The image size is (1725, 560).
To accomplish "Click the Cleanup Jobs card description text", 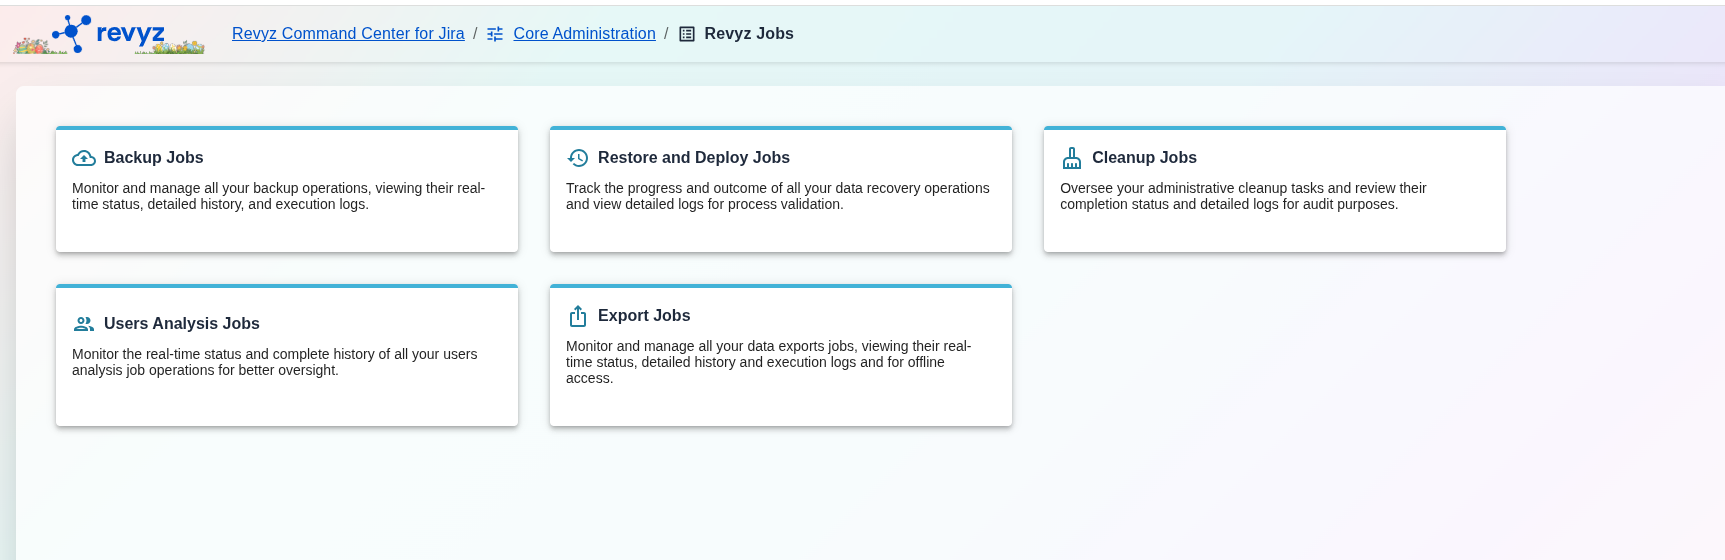I will coord(1243,196).
